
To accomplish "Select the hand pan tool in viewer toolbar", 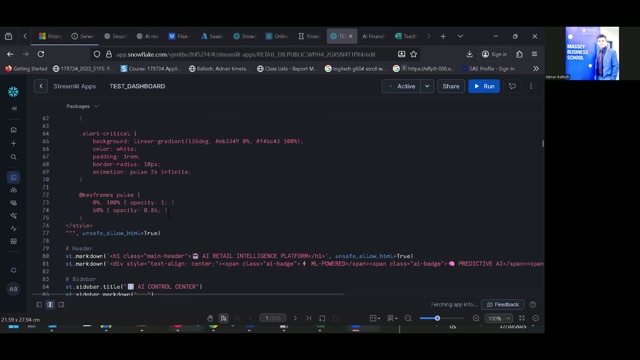I will click(x=210, y=318).
